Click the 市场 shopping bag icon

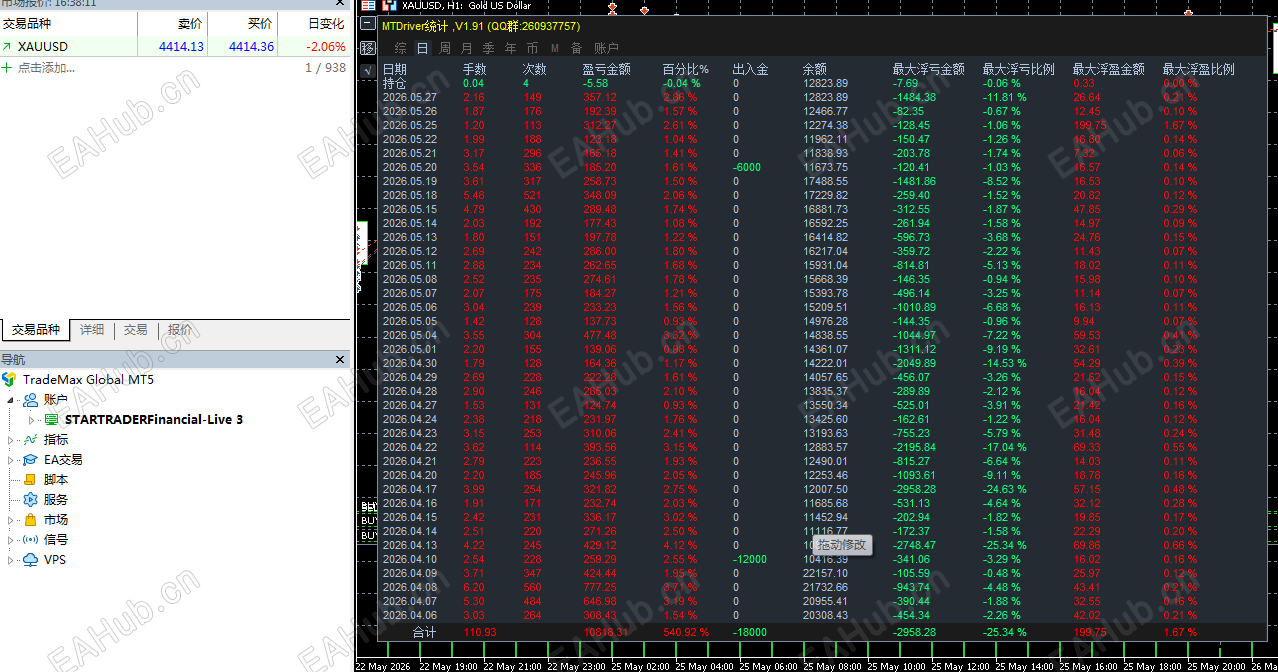click(30, 520)
